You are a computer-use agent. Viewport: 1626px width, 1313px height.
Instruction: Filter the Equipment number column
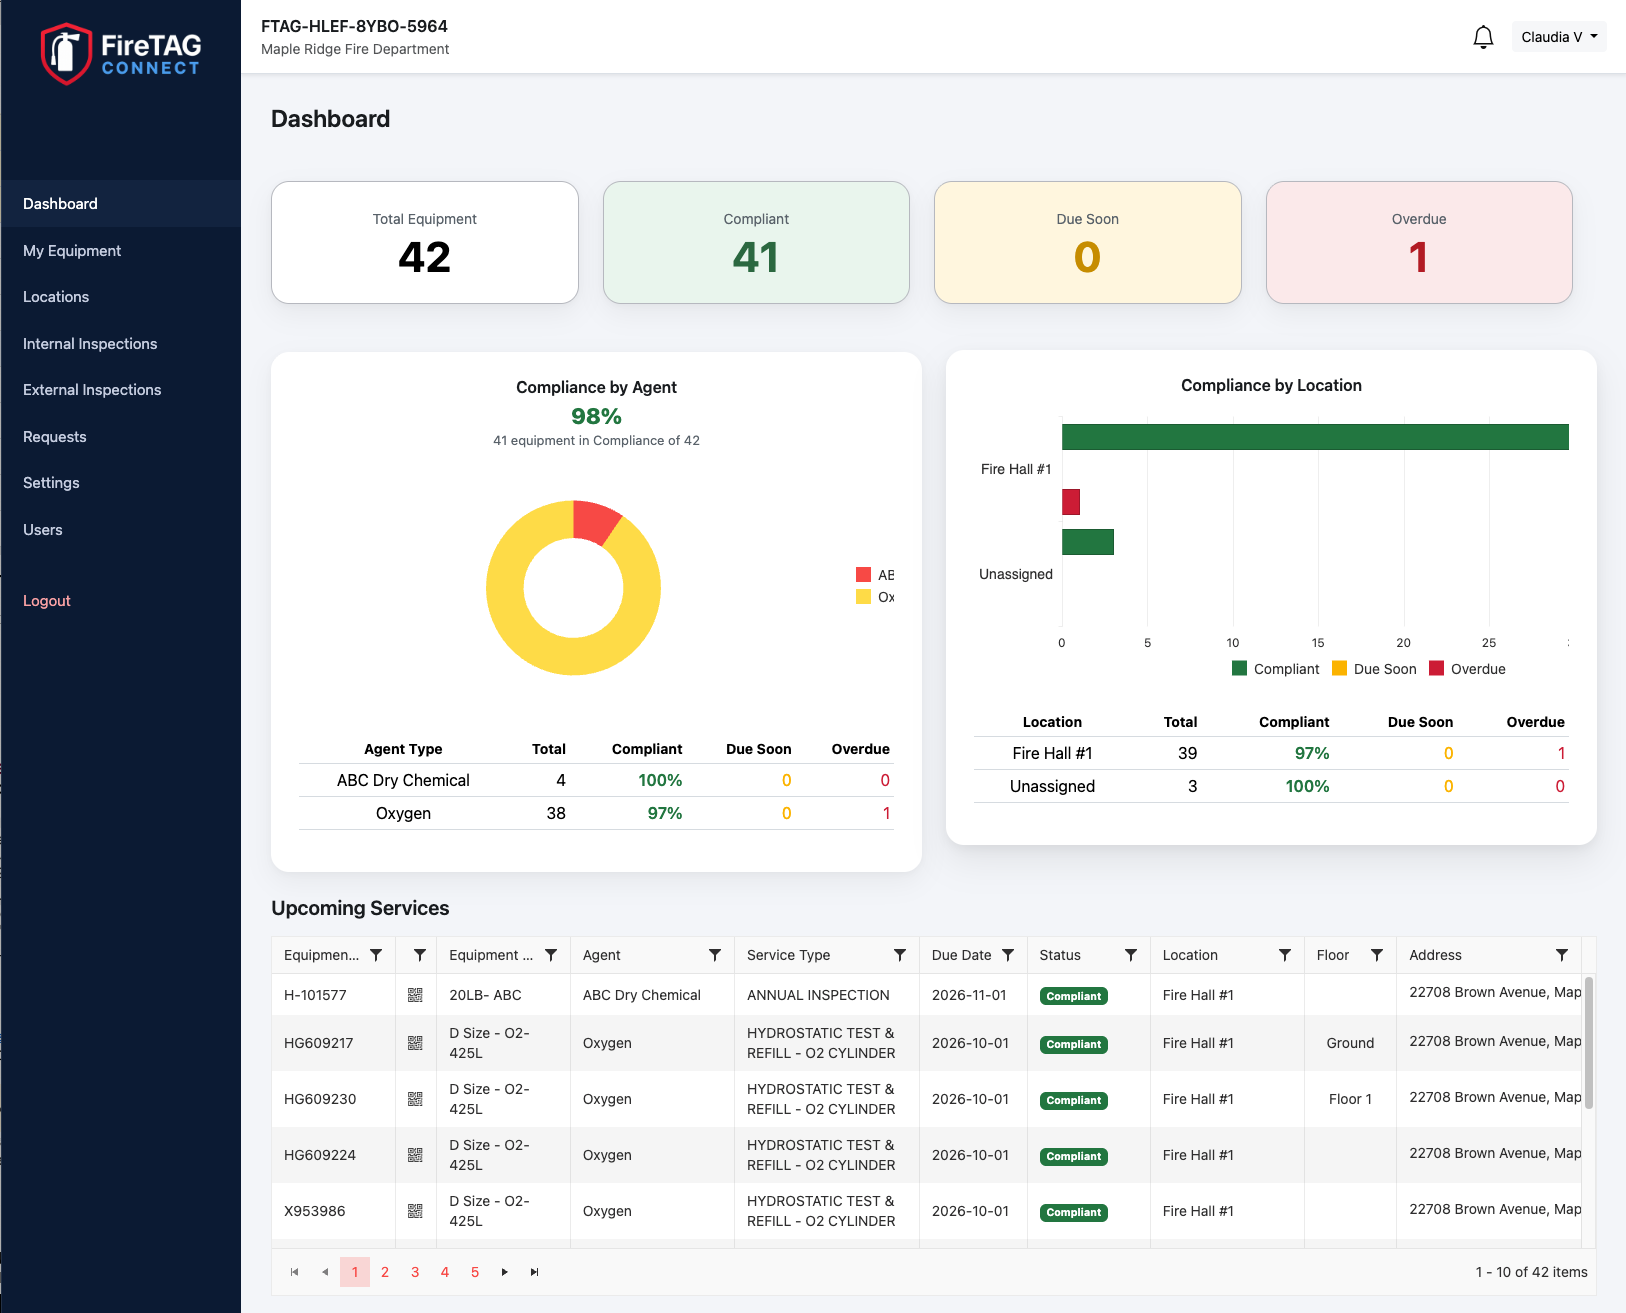376,955
